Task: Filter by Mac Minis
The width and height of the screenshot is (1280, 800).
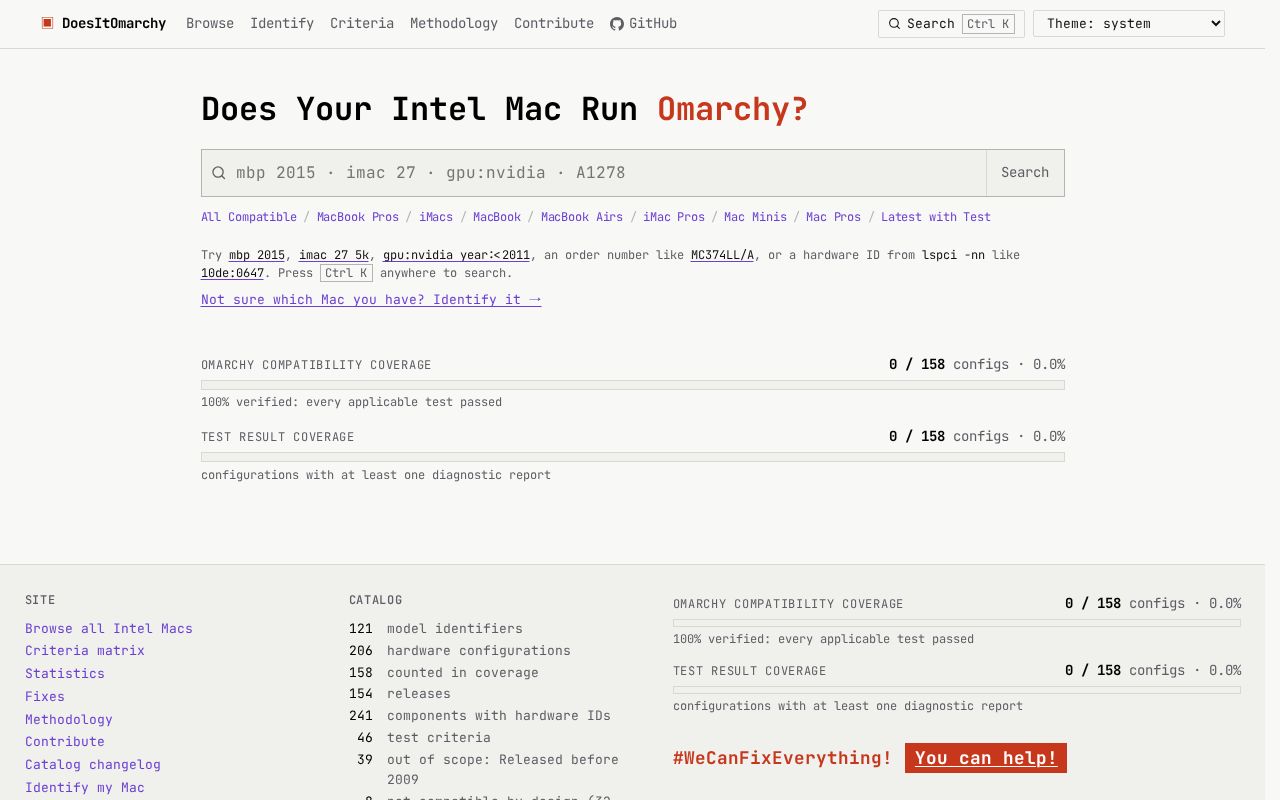Action: pyautogui.click(x=755, y=217)
